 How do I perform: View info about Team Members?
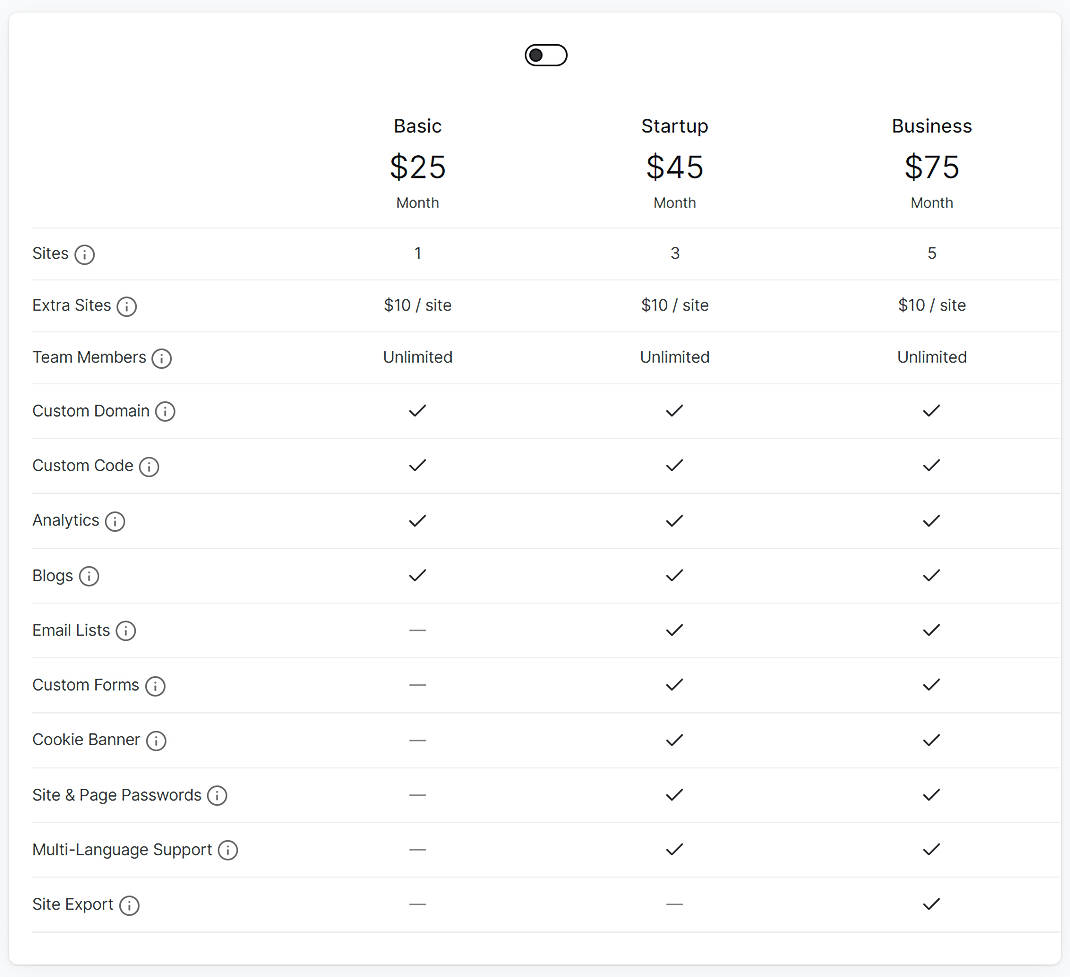click(161, 357)
